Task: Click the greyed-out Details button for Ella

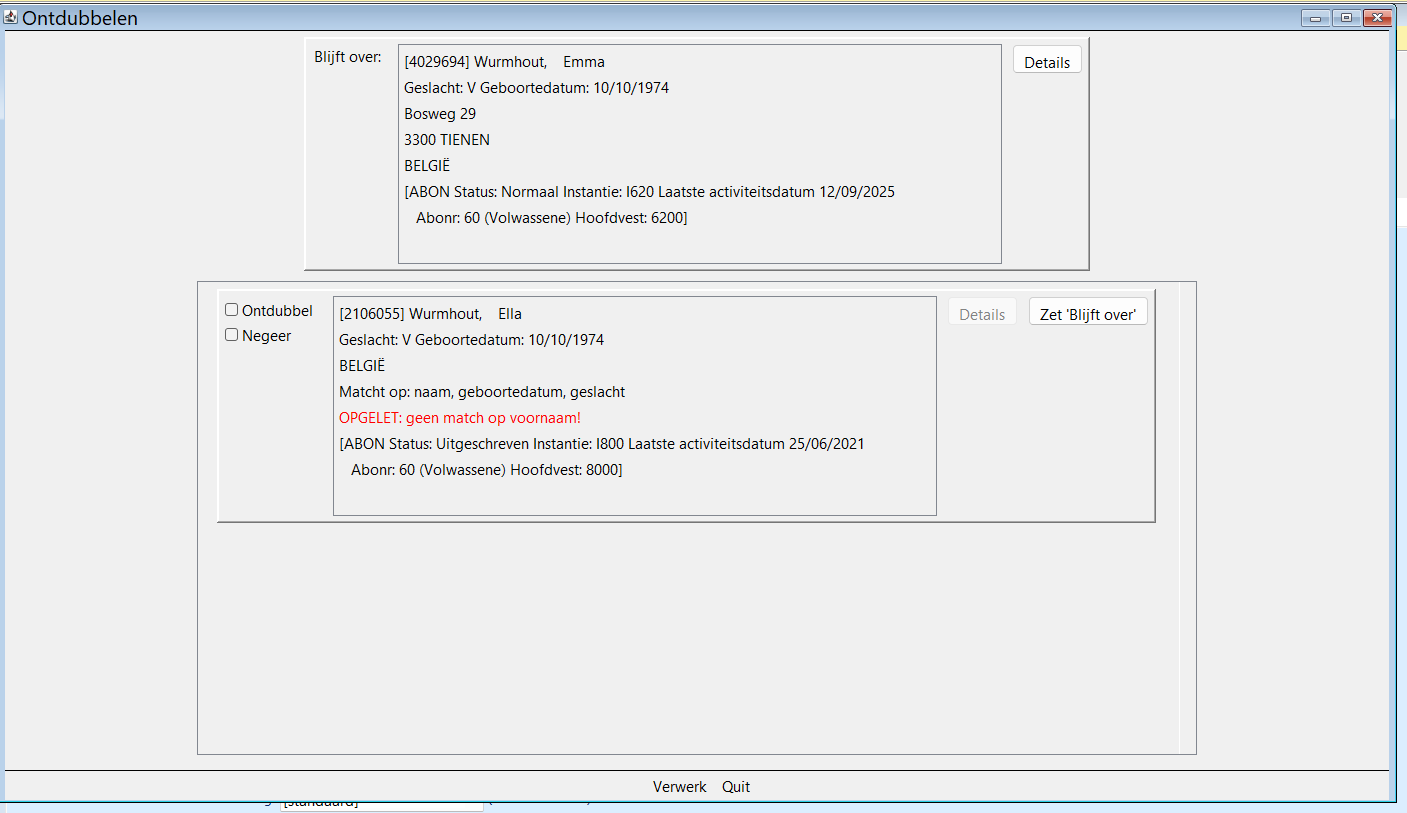Action: (x=981, y=314)
